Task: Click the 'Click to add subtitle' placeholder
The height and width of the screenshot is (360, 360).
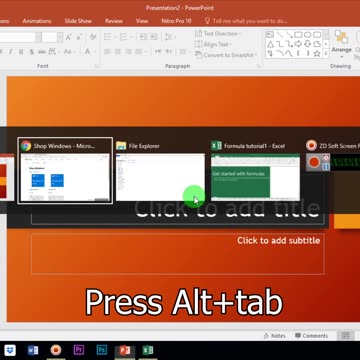Action: point(178,254)
